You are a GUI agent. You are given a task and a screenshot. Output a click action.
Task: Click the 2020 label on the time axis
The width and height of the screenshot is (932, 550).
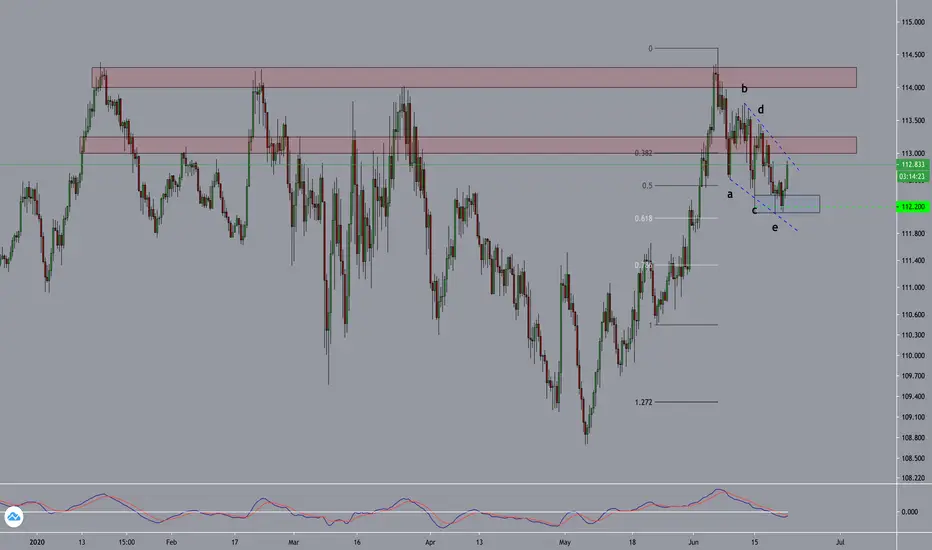37,542
